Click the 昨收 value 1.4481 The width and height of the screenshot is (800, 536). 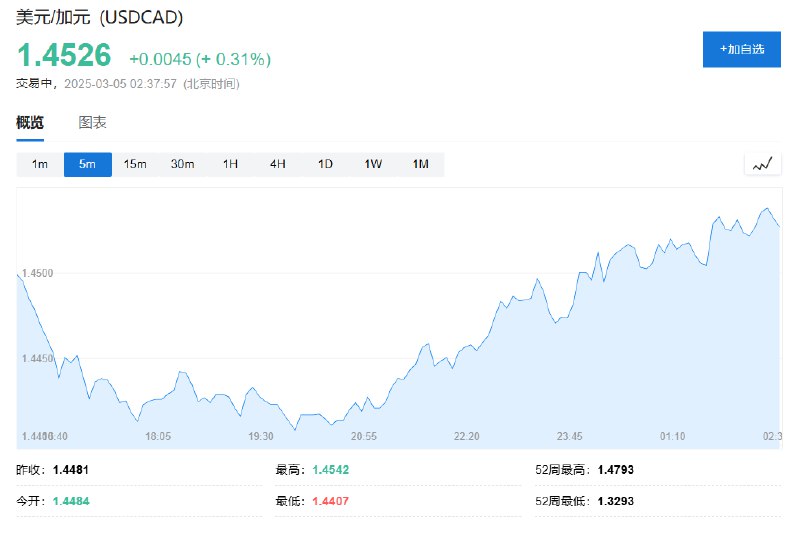coord(71,470)
